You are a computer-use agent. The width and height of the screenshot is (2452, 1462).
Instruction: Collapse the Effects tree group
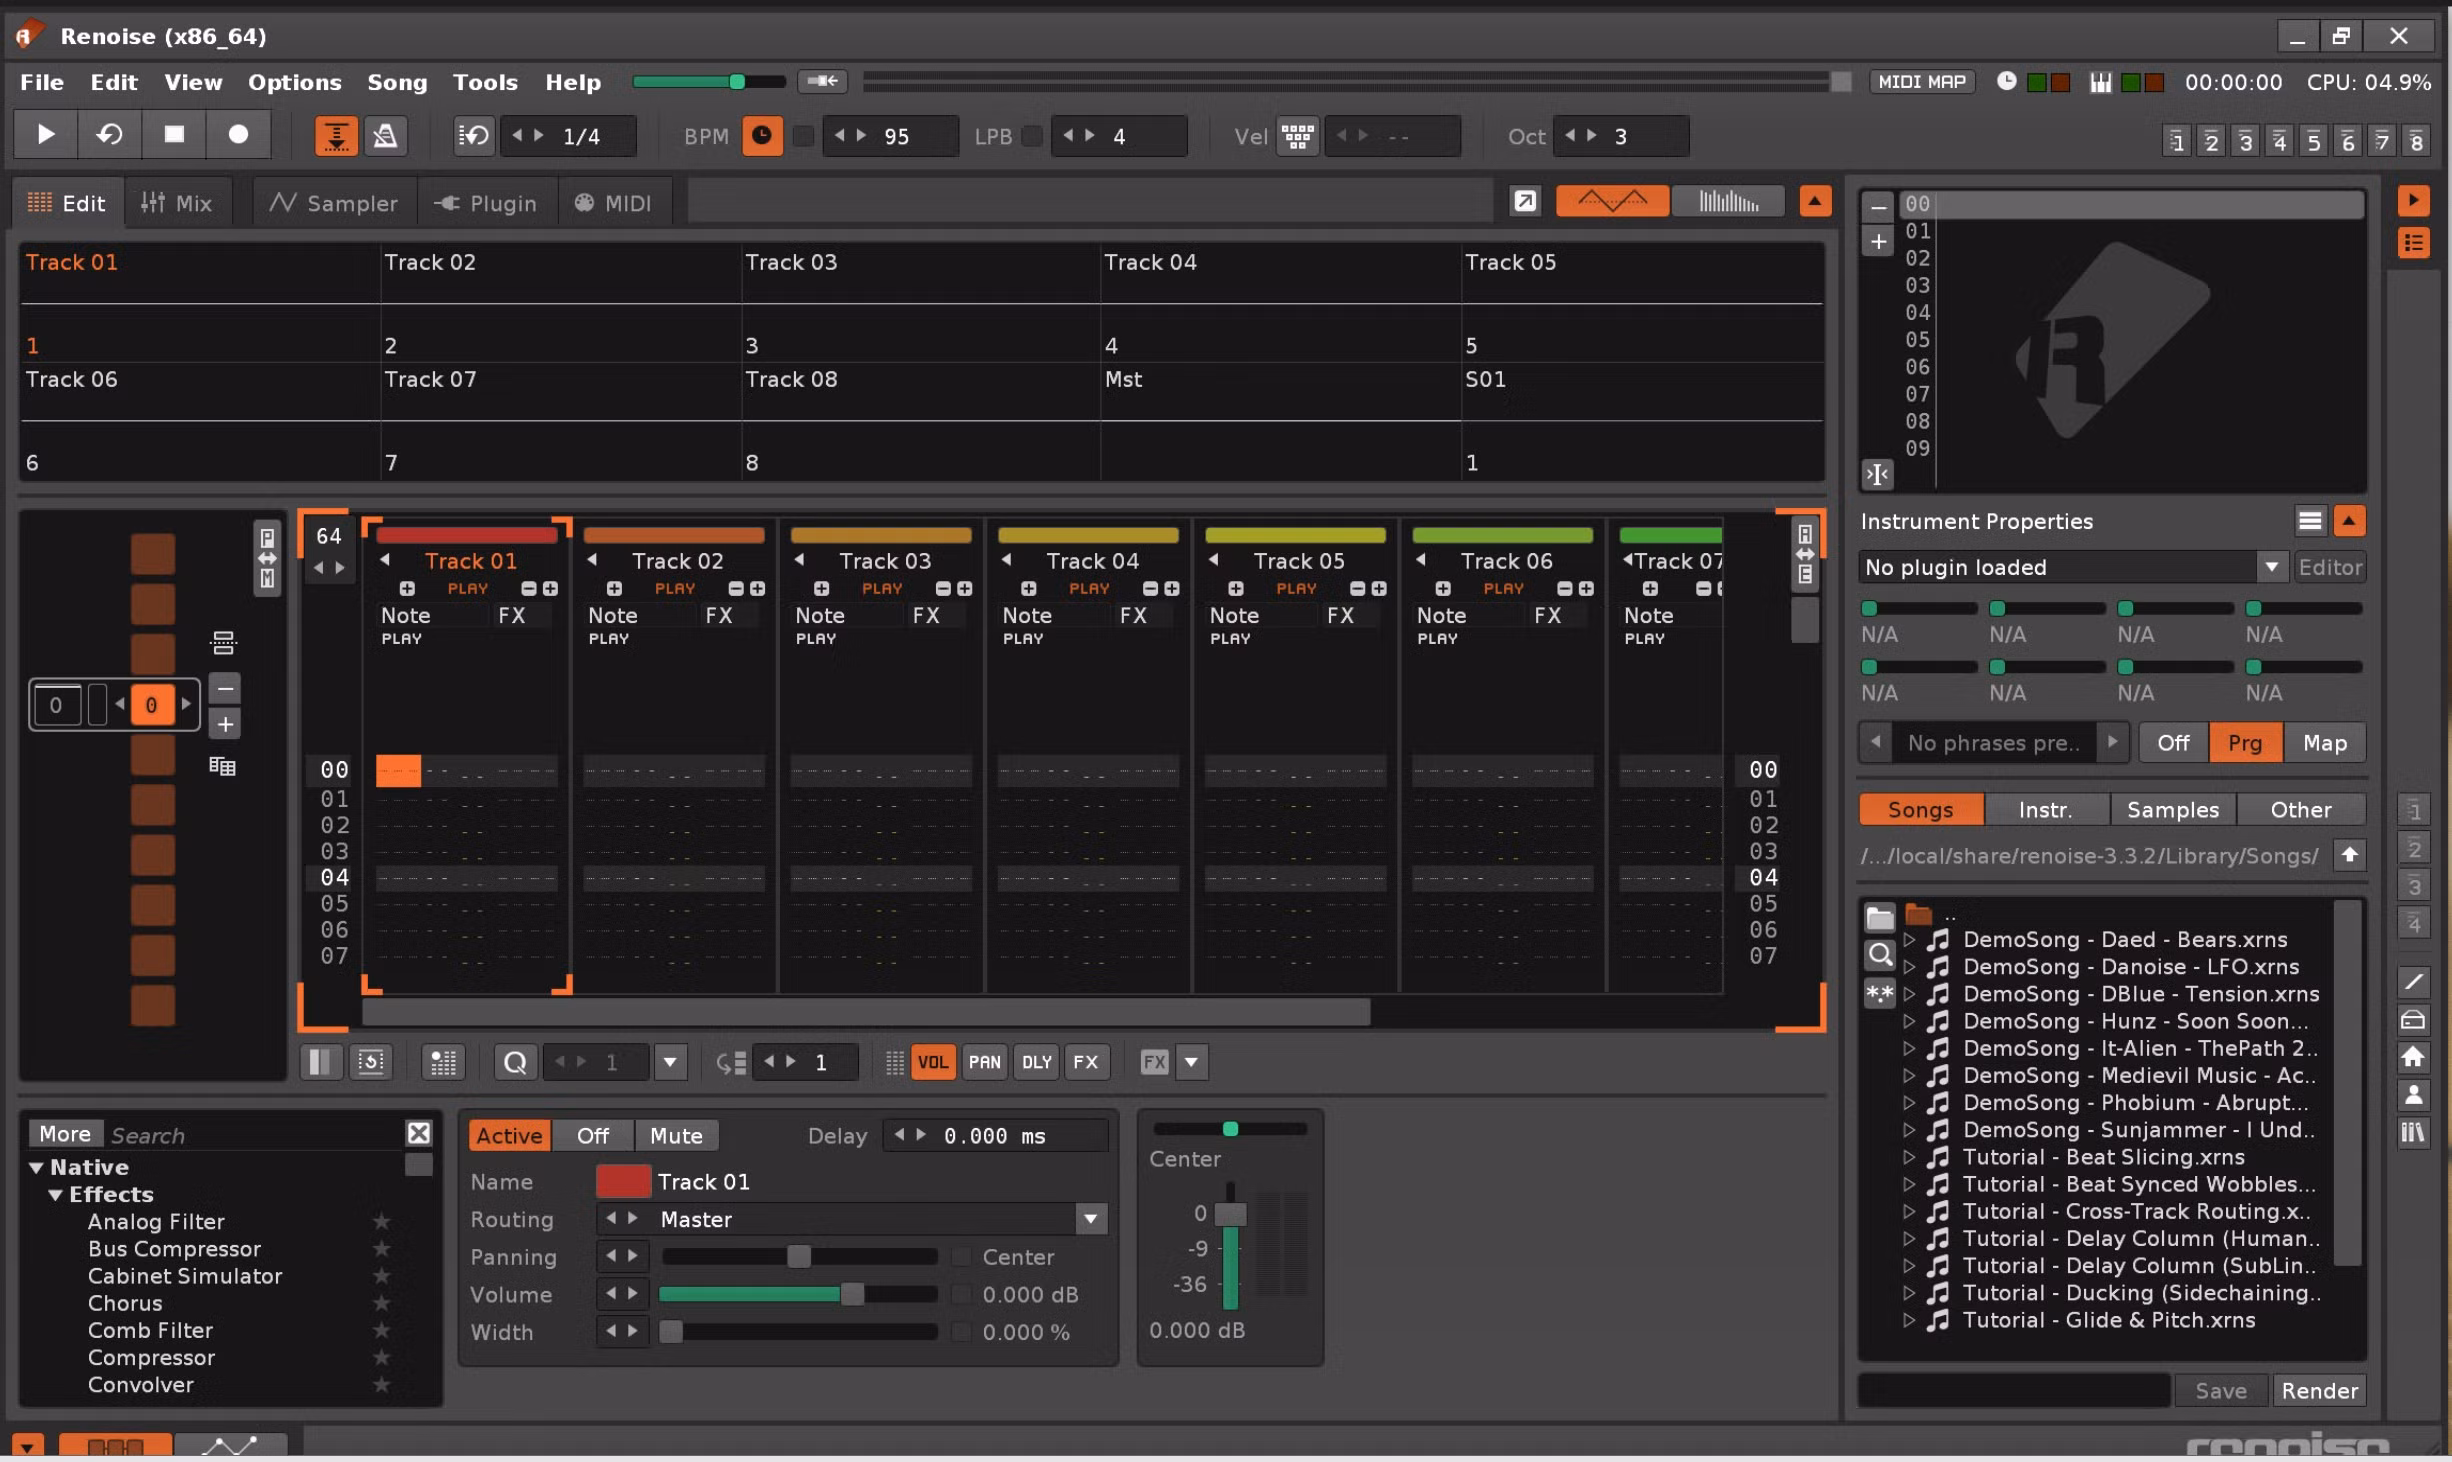[x=56, y=1194]
